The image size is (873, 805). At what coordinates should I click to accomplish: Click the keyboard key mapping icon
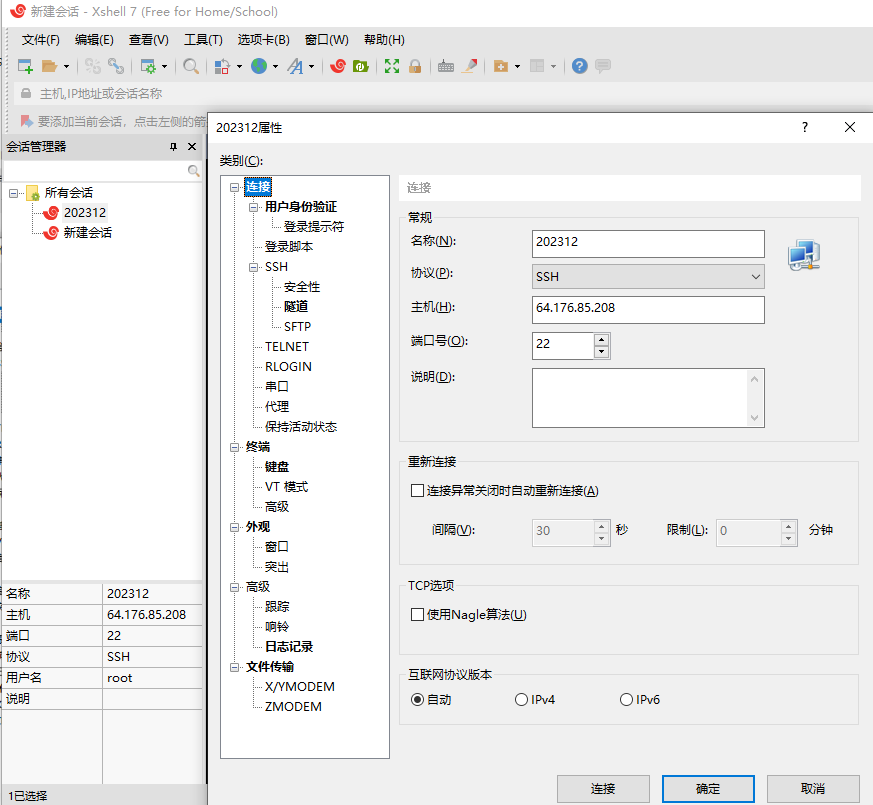click(445, 66)
